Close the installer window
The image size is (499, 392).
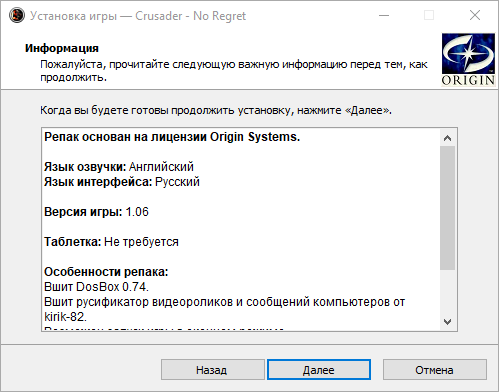pyautogui.click(x=475, y=15)
